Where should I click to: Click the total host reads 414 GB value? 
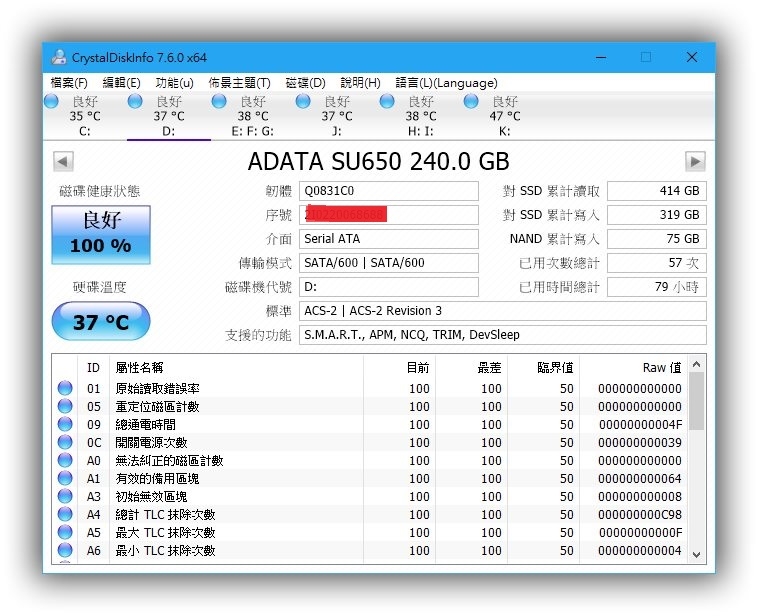[x=657, y=191]
